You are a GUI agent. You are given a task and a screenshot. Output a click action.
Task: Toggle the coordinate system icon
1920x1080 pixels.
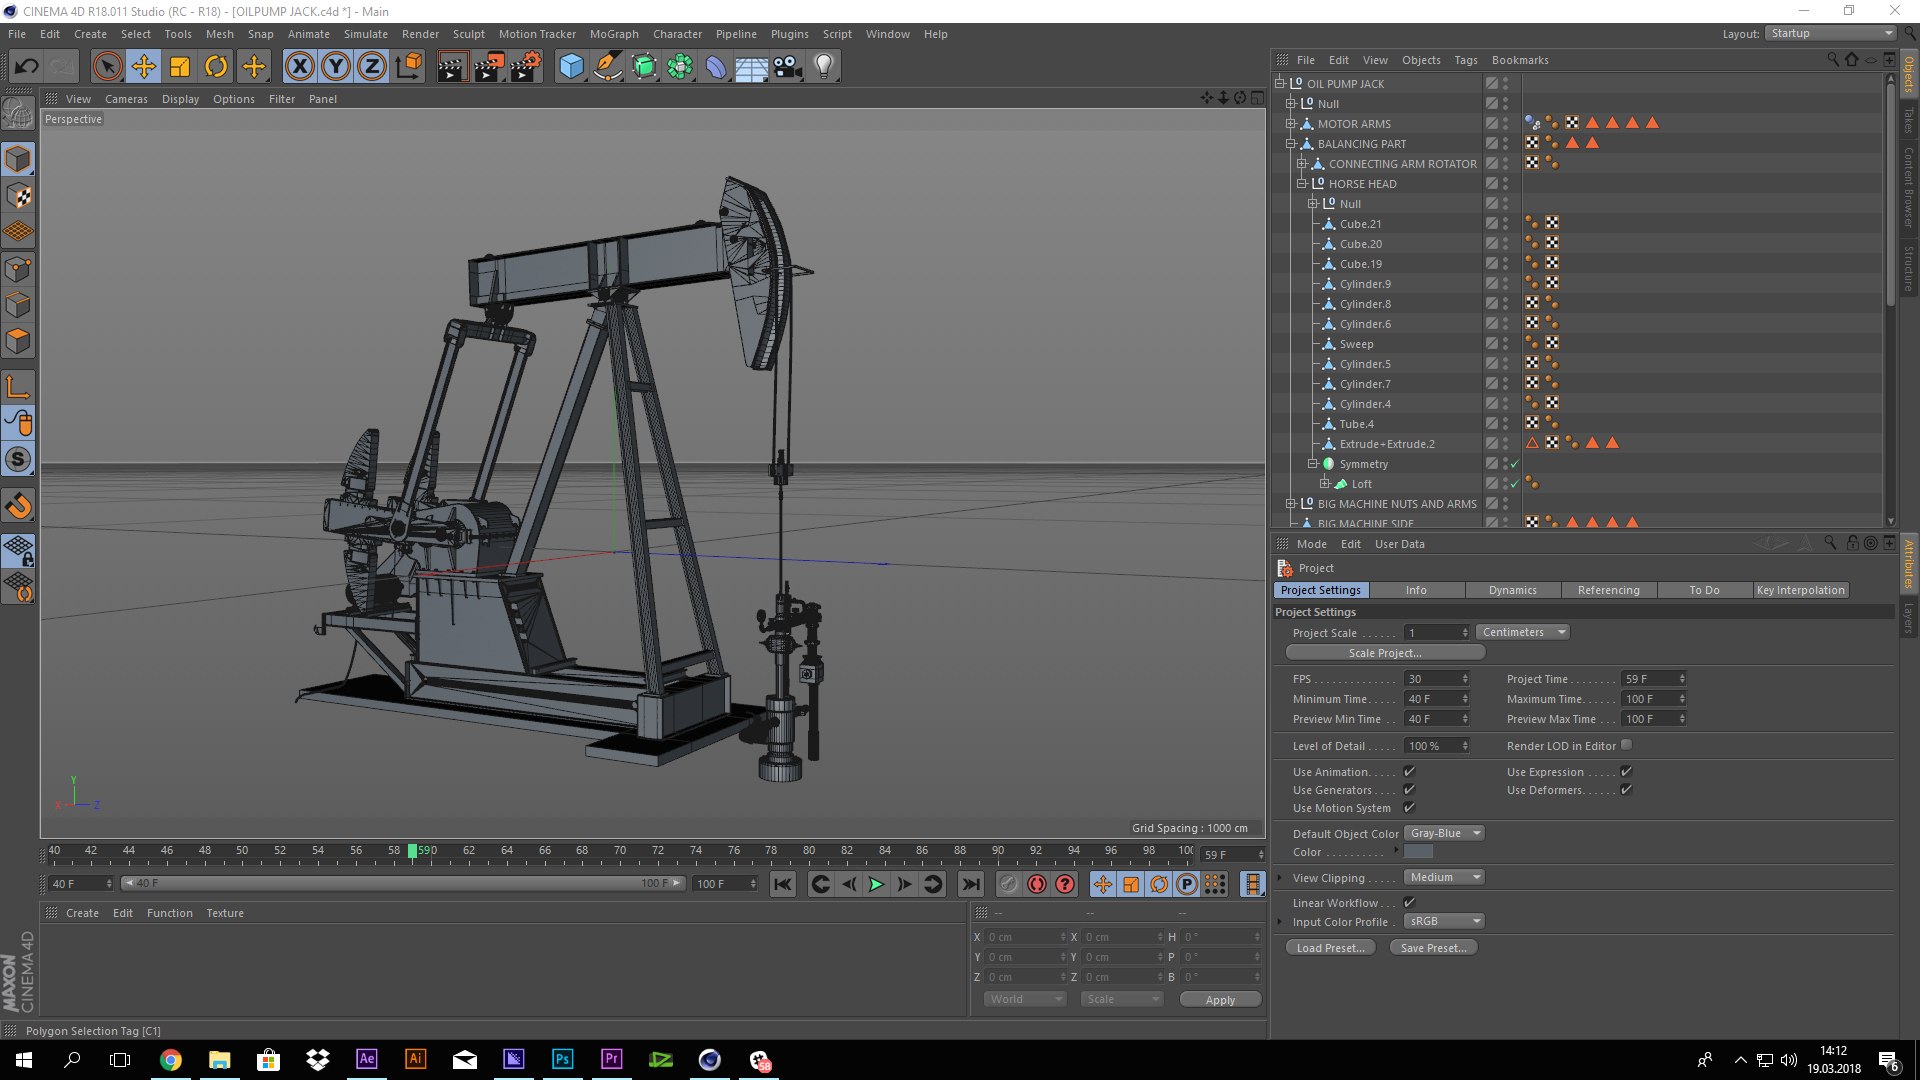(x=409, y=67)
